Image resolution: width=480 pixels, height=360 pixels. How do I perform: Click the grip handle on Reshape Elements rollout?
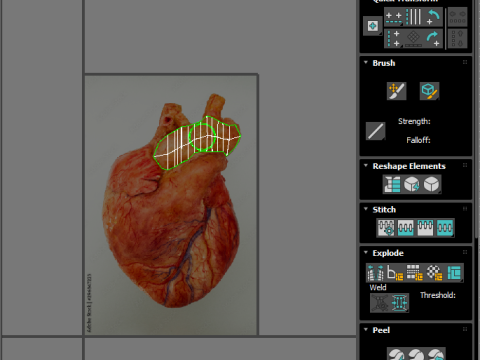(x=465, y=165)
